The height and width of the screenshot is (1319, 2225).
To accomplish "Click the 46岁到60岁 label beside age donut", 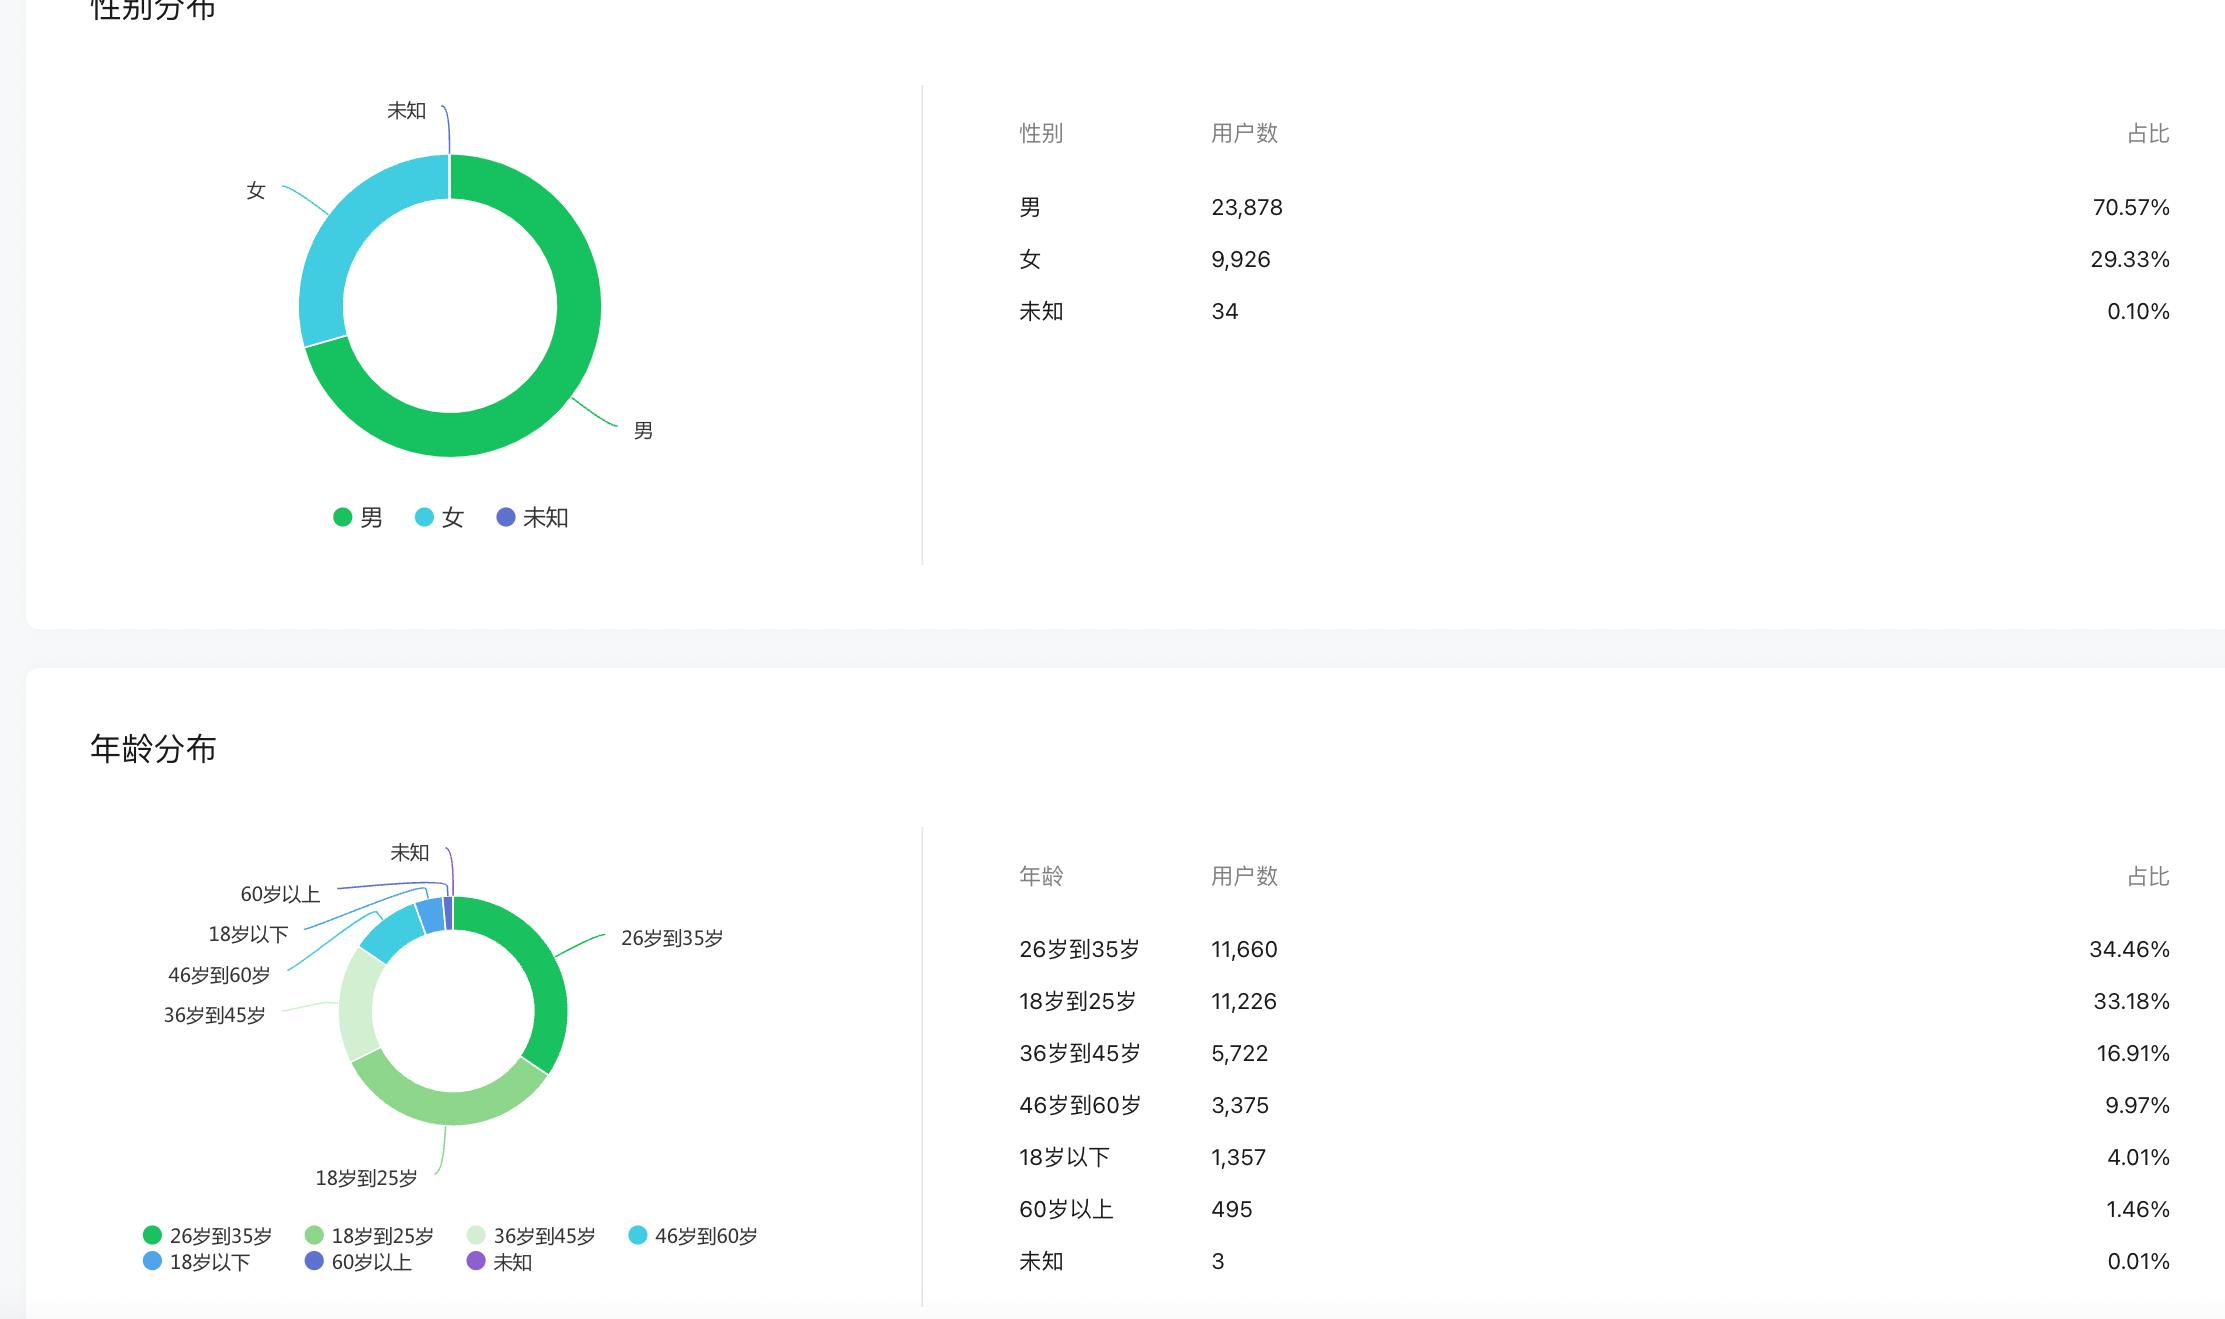I will 219,975.
